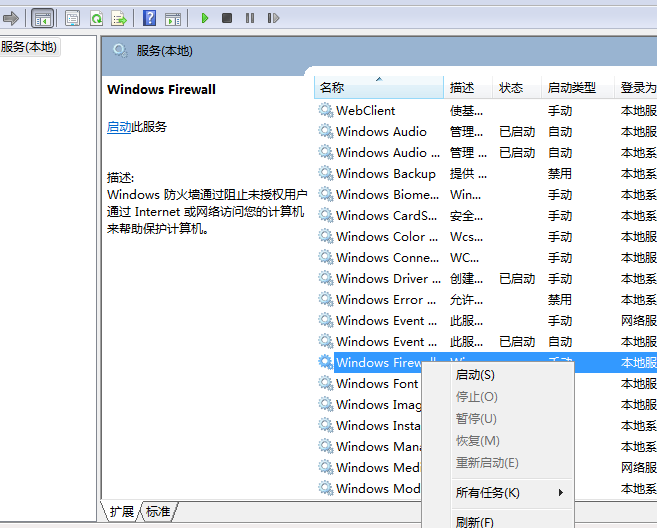Select the Windows Conne... service
This screenshot has width=657, height=528.
pos(387,257)
